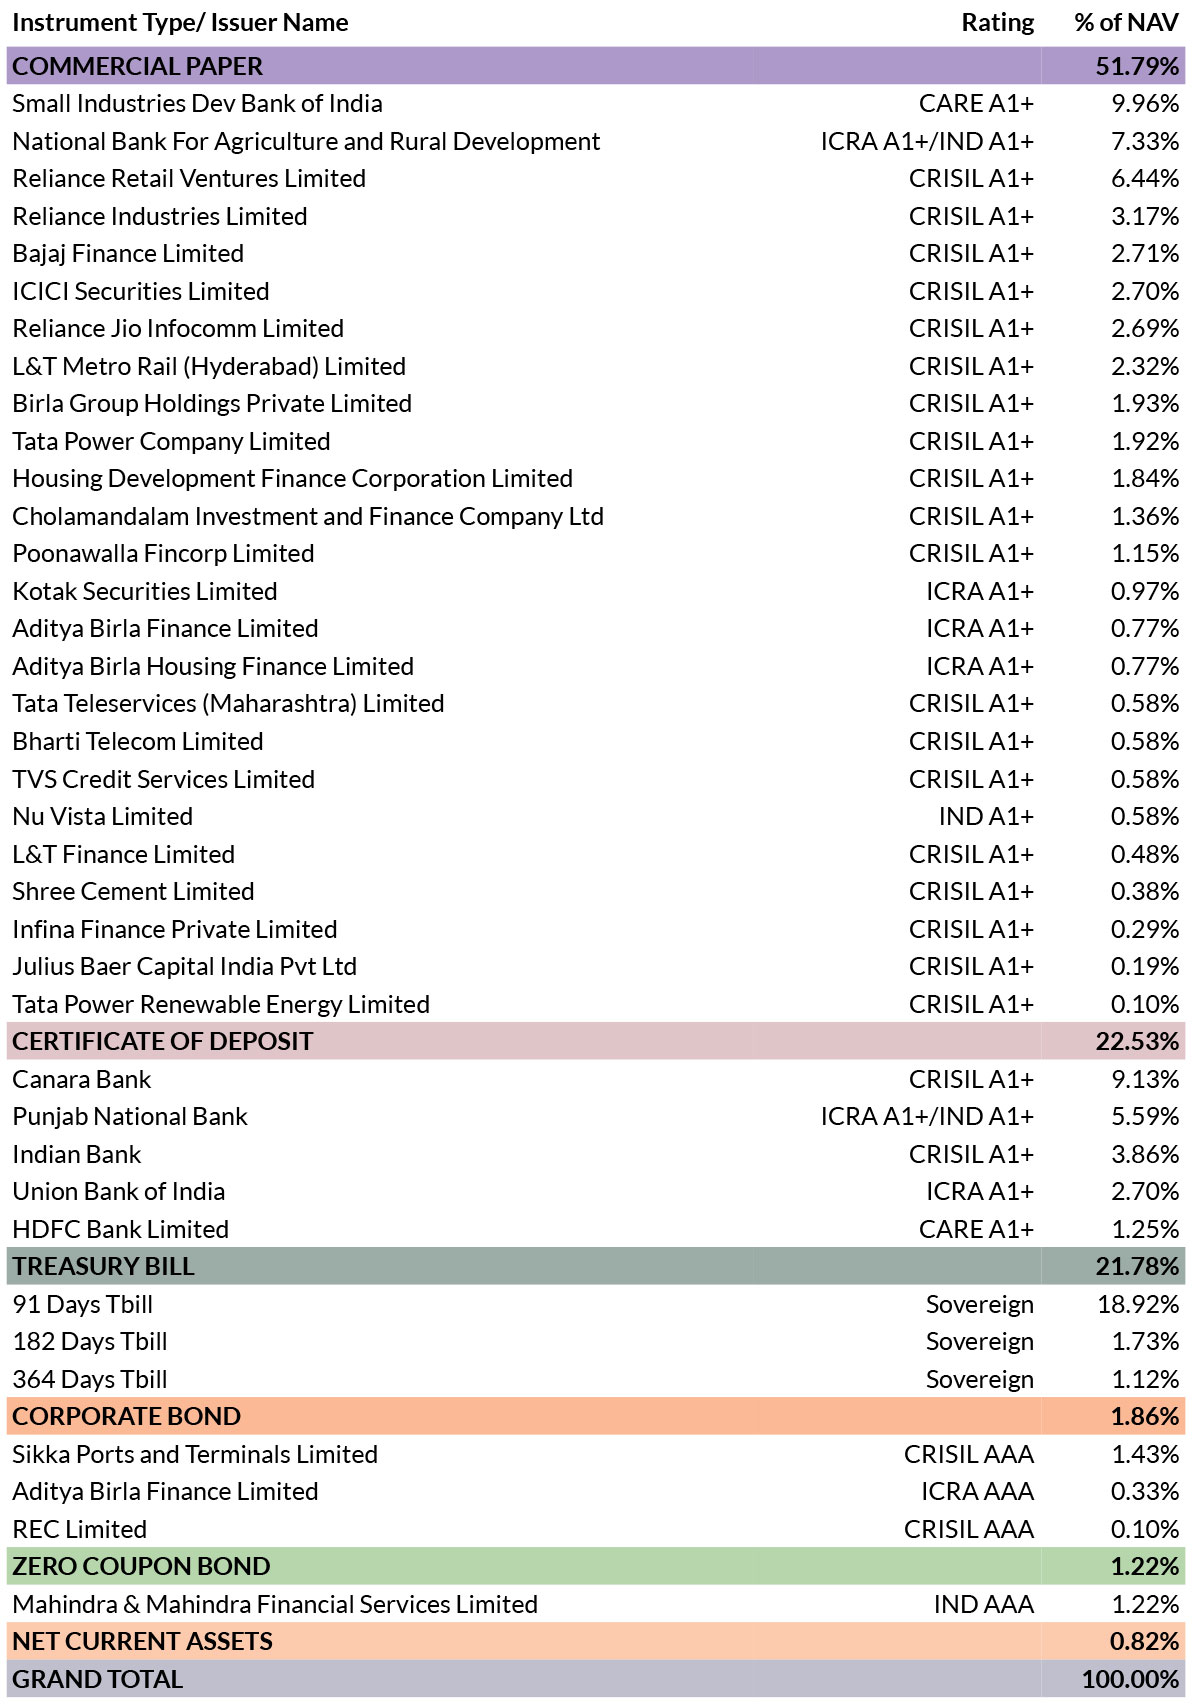
Task: Select the ZERO COUPON BOND header
Action: tap(596, 1566)
